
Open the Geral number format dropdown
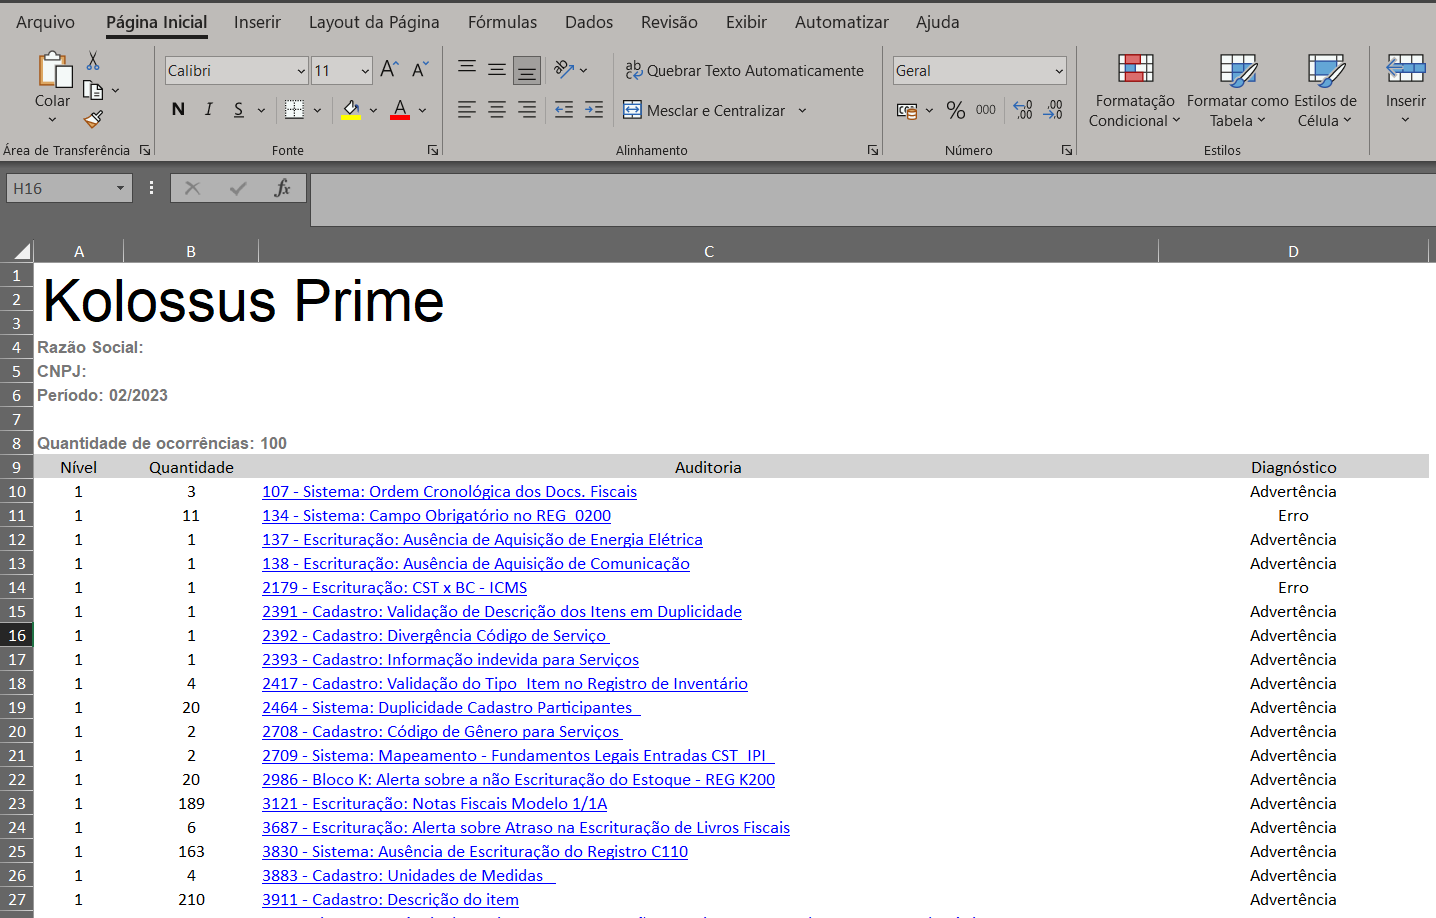[x=1059, y=71]
